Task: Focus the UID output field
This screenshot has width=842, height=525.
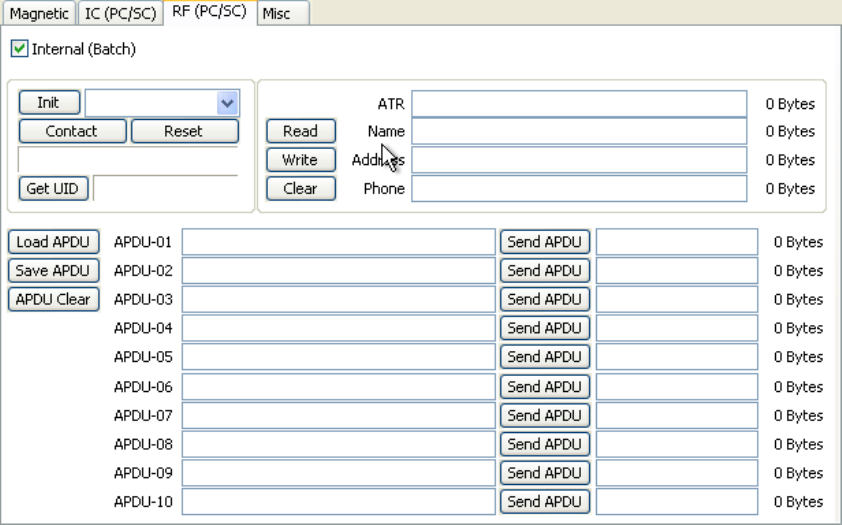Action: (165, 188)
